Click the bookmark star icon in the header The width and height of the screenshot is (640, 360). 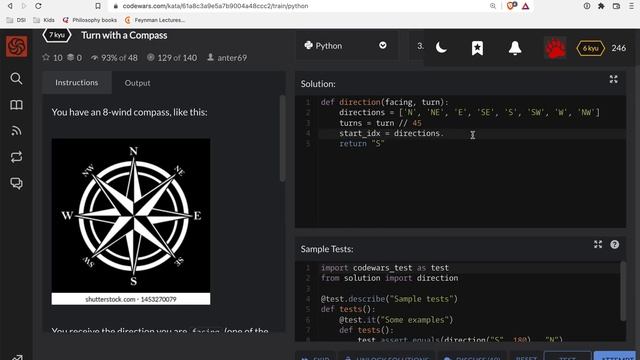point(477,48)
